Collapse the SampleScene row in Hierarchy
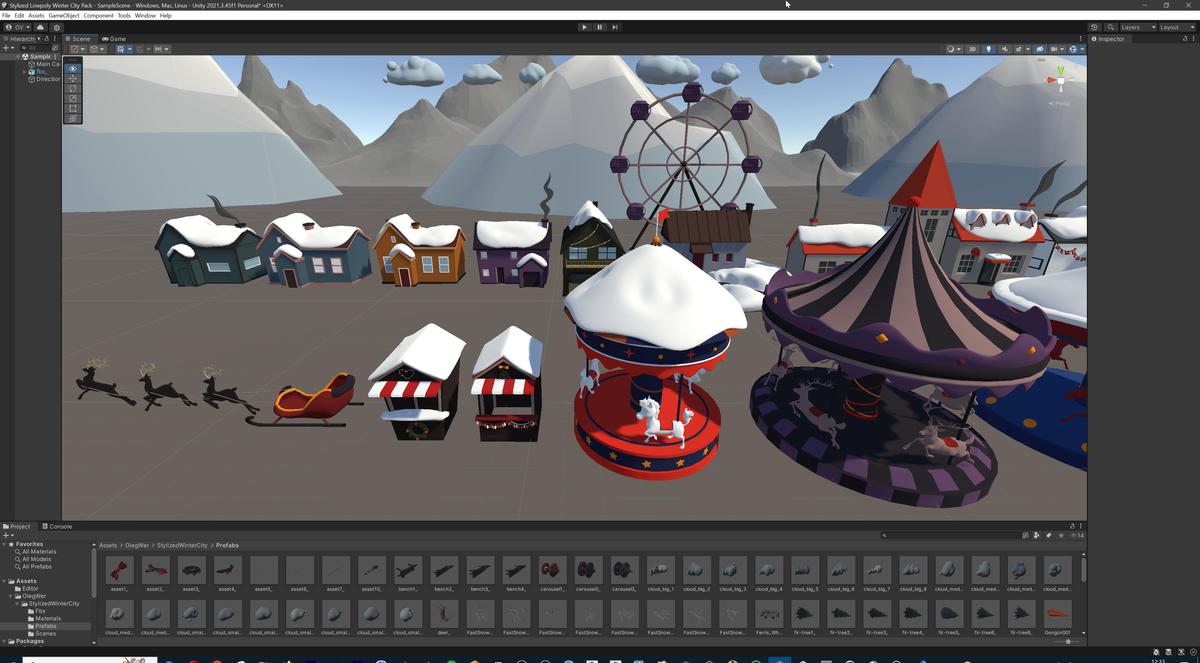This screenshot has width=1200, height=663. tap(19, 57)
